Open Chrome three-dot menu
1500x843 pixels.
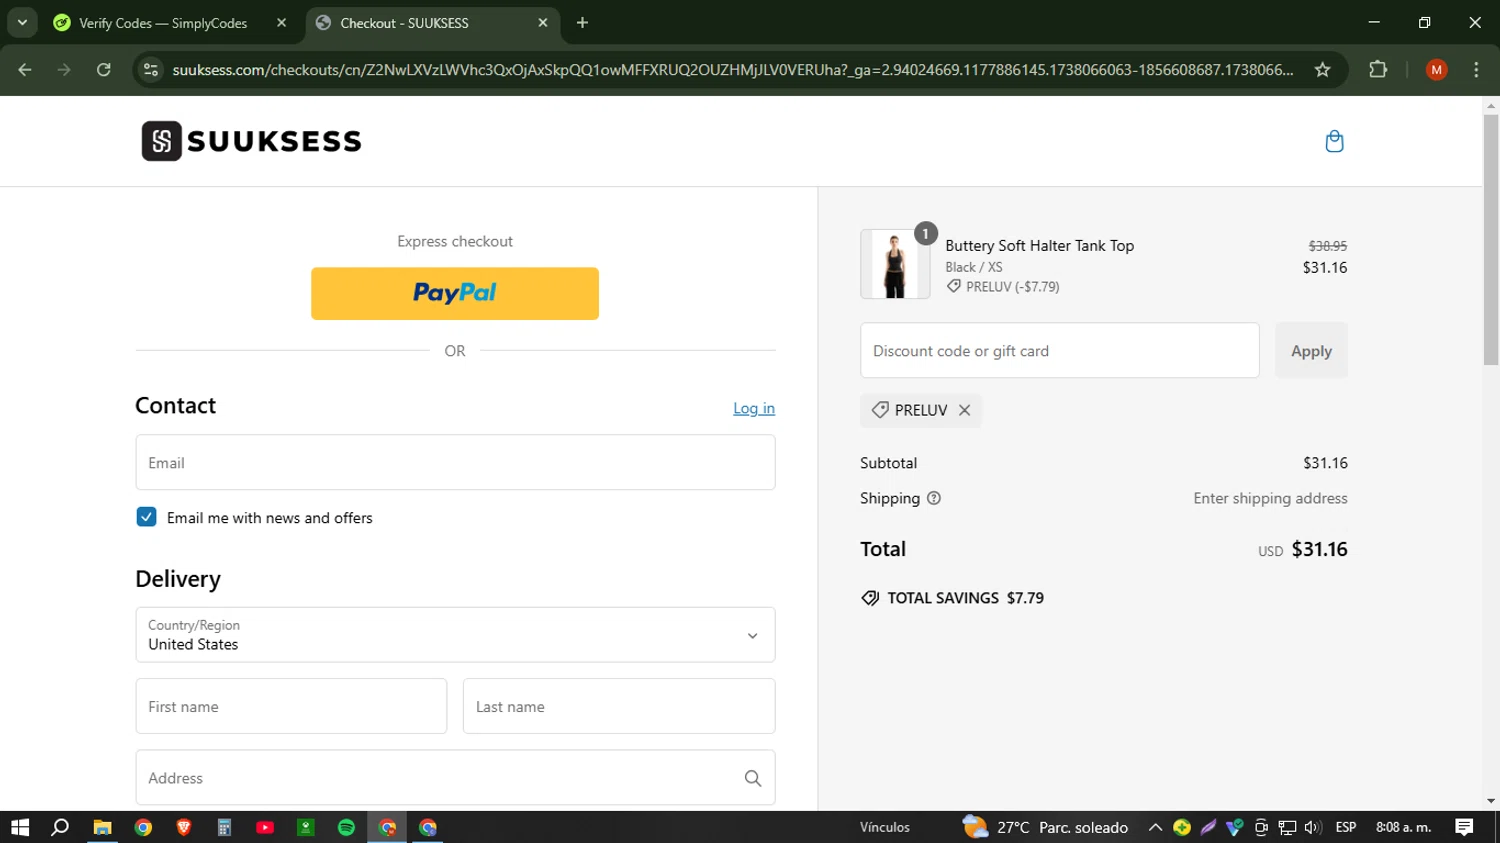1476,69
